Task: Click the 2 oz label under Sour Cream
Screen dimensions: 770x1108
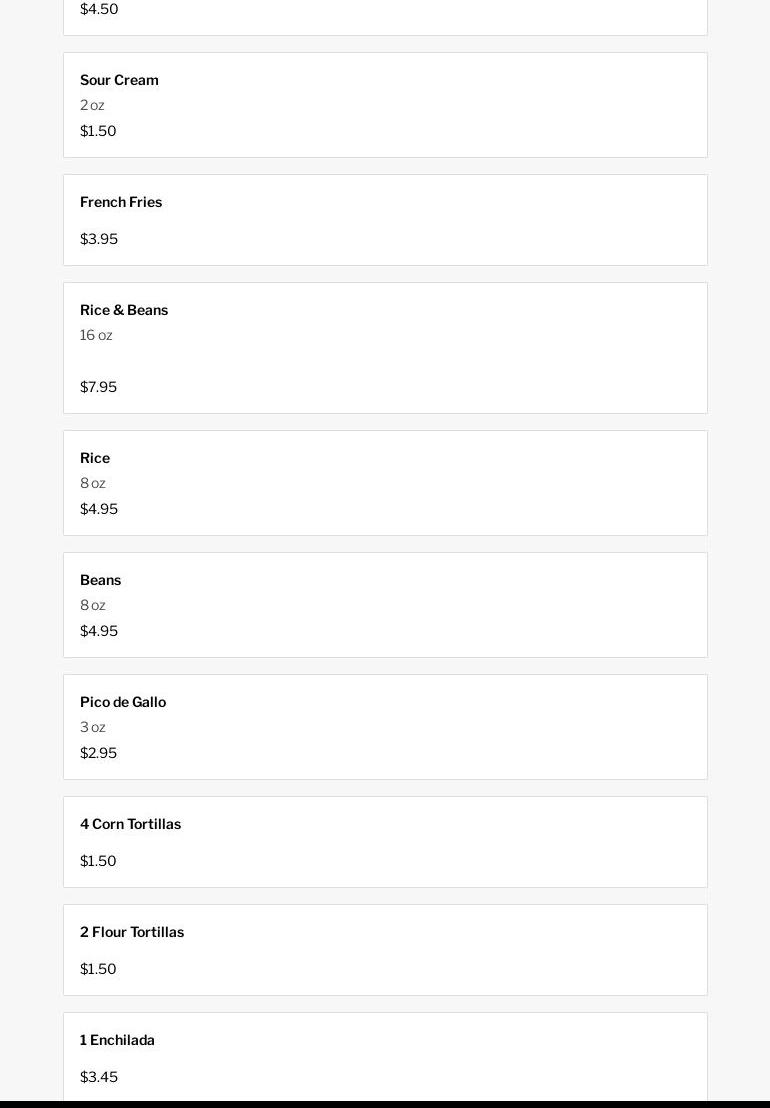Action: (92, 105)
